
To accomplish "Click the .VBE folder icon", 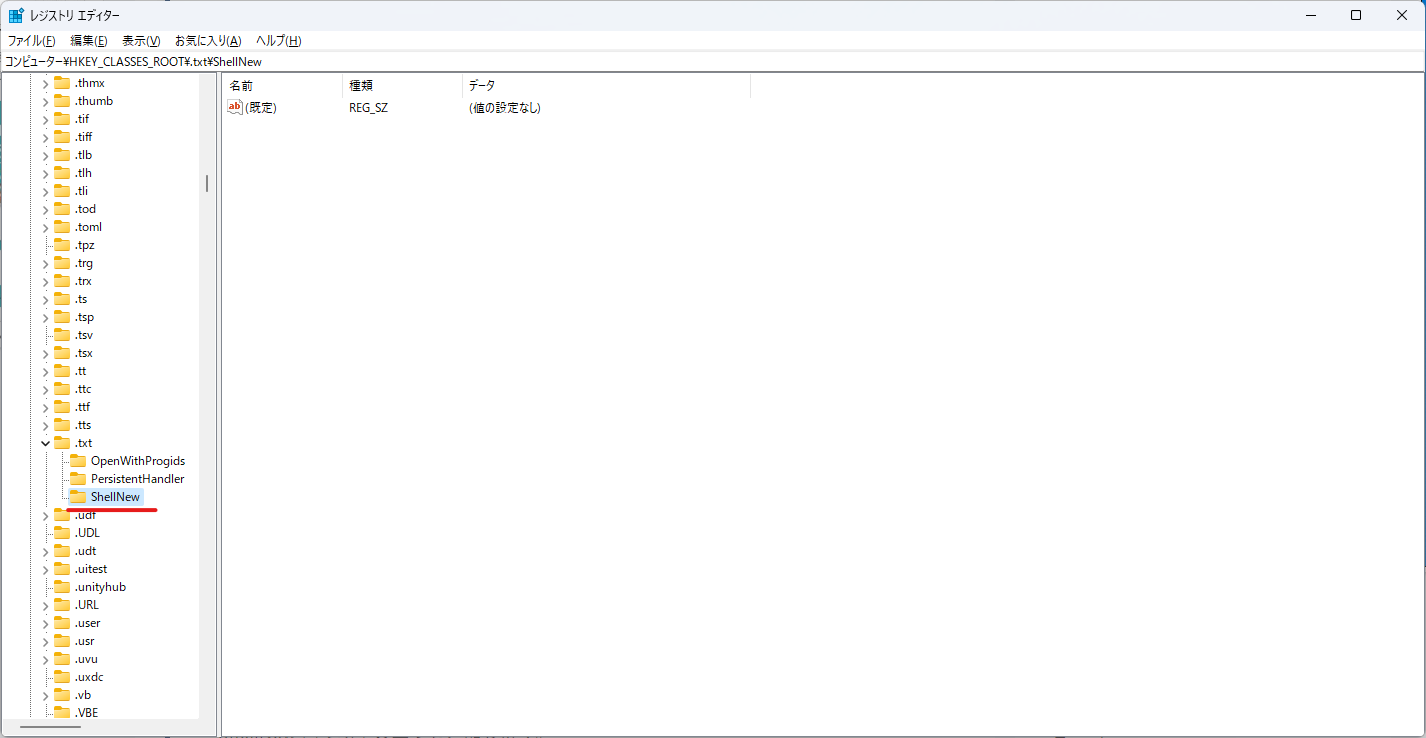I will tap(60, 712).
